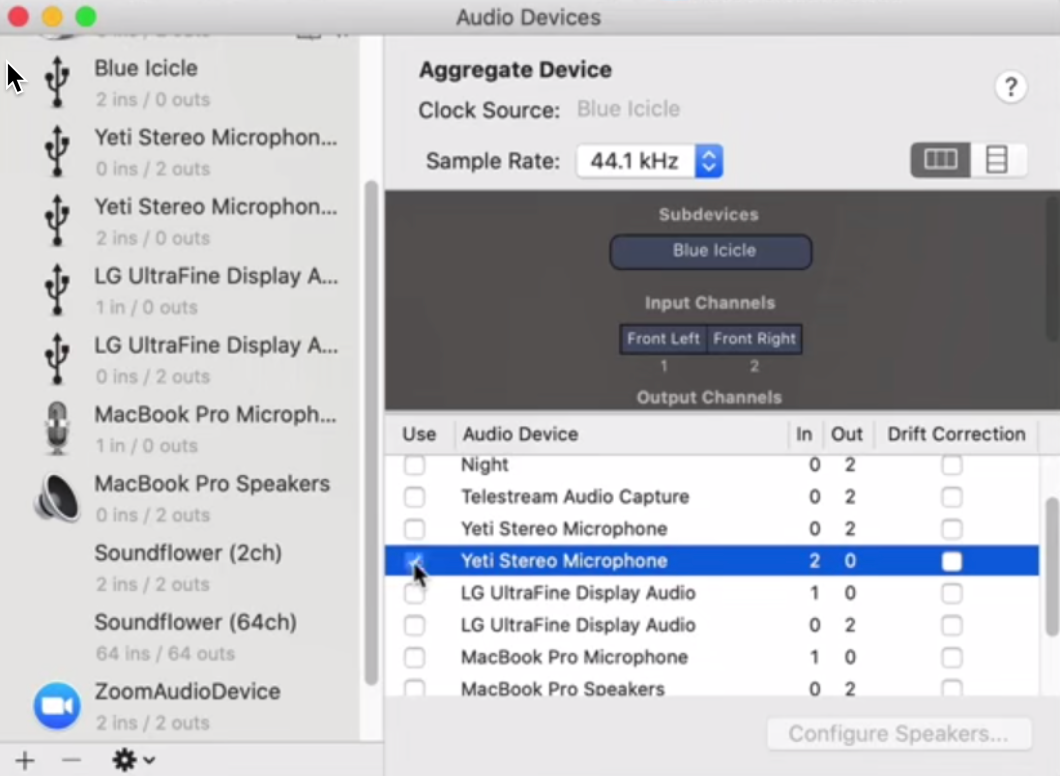Click the minus button to remove device

71,760
